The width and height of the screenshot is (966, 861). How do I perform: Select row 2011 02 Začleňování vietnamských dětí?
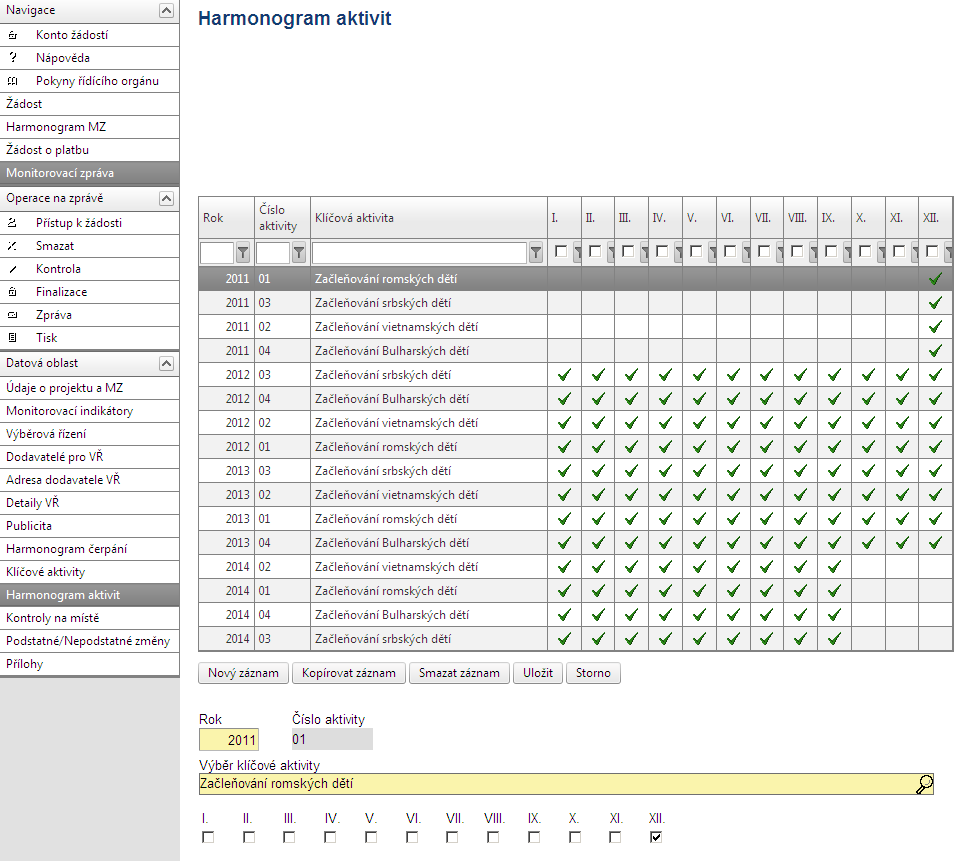tap(575, 327)
